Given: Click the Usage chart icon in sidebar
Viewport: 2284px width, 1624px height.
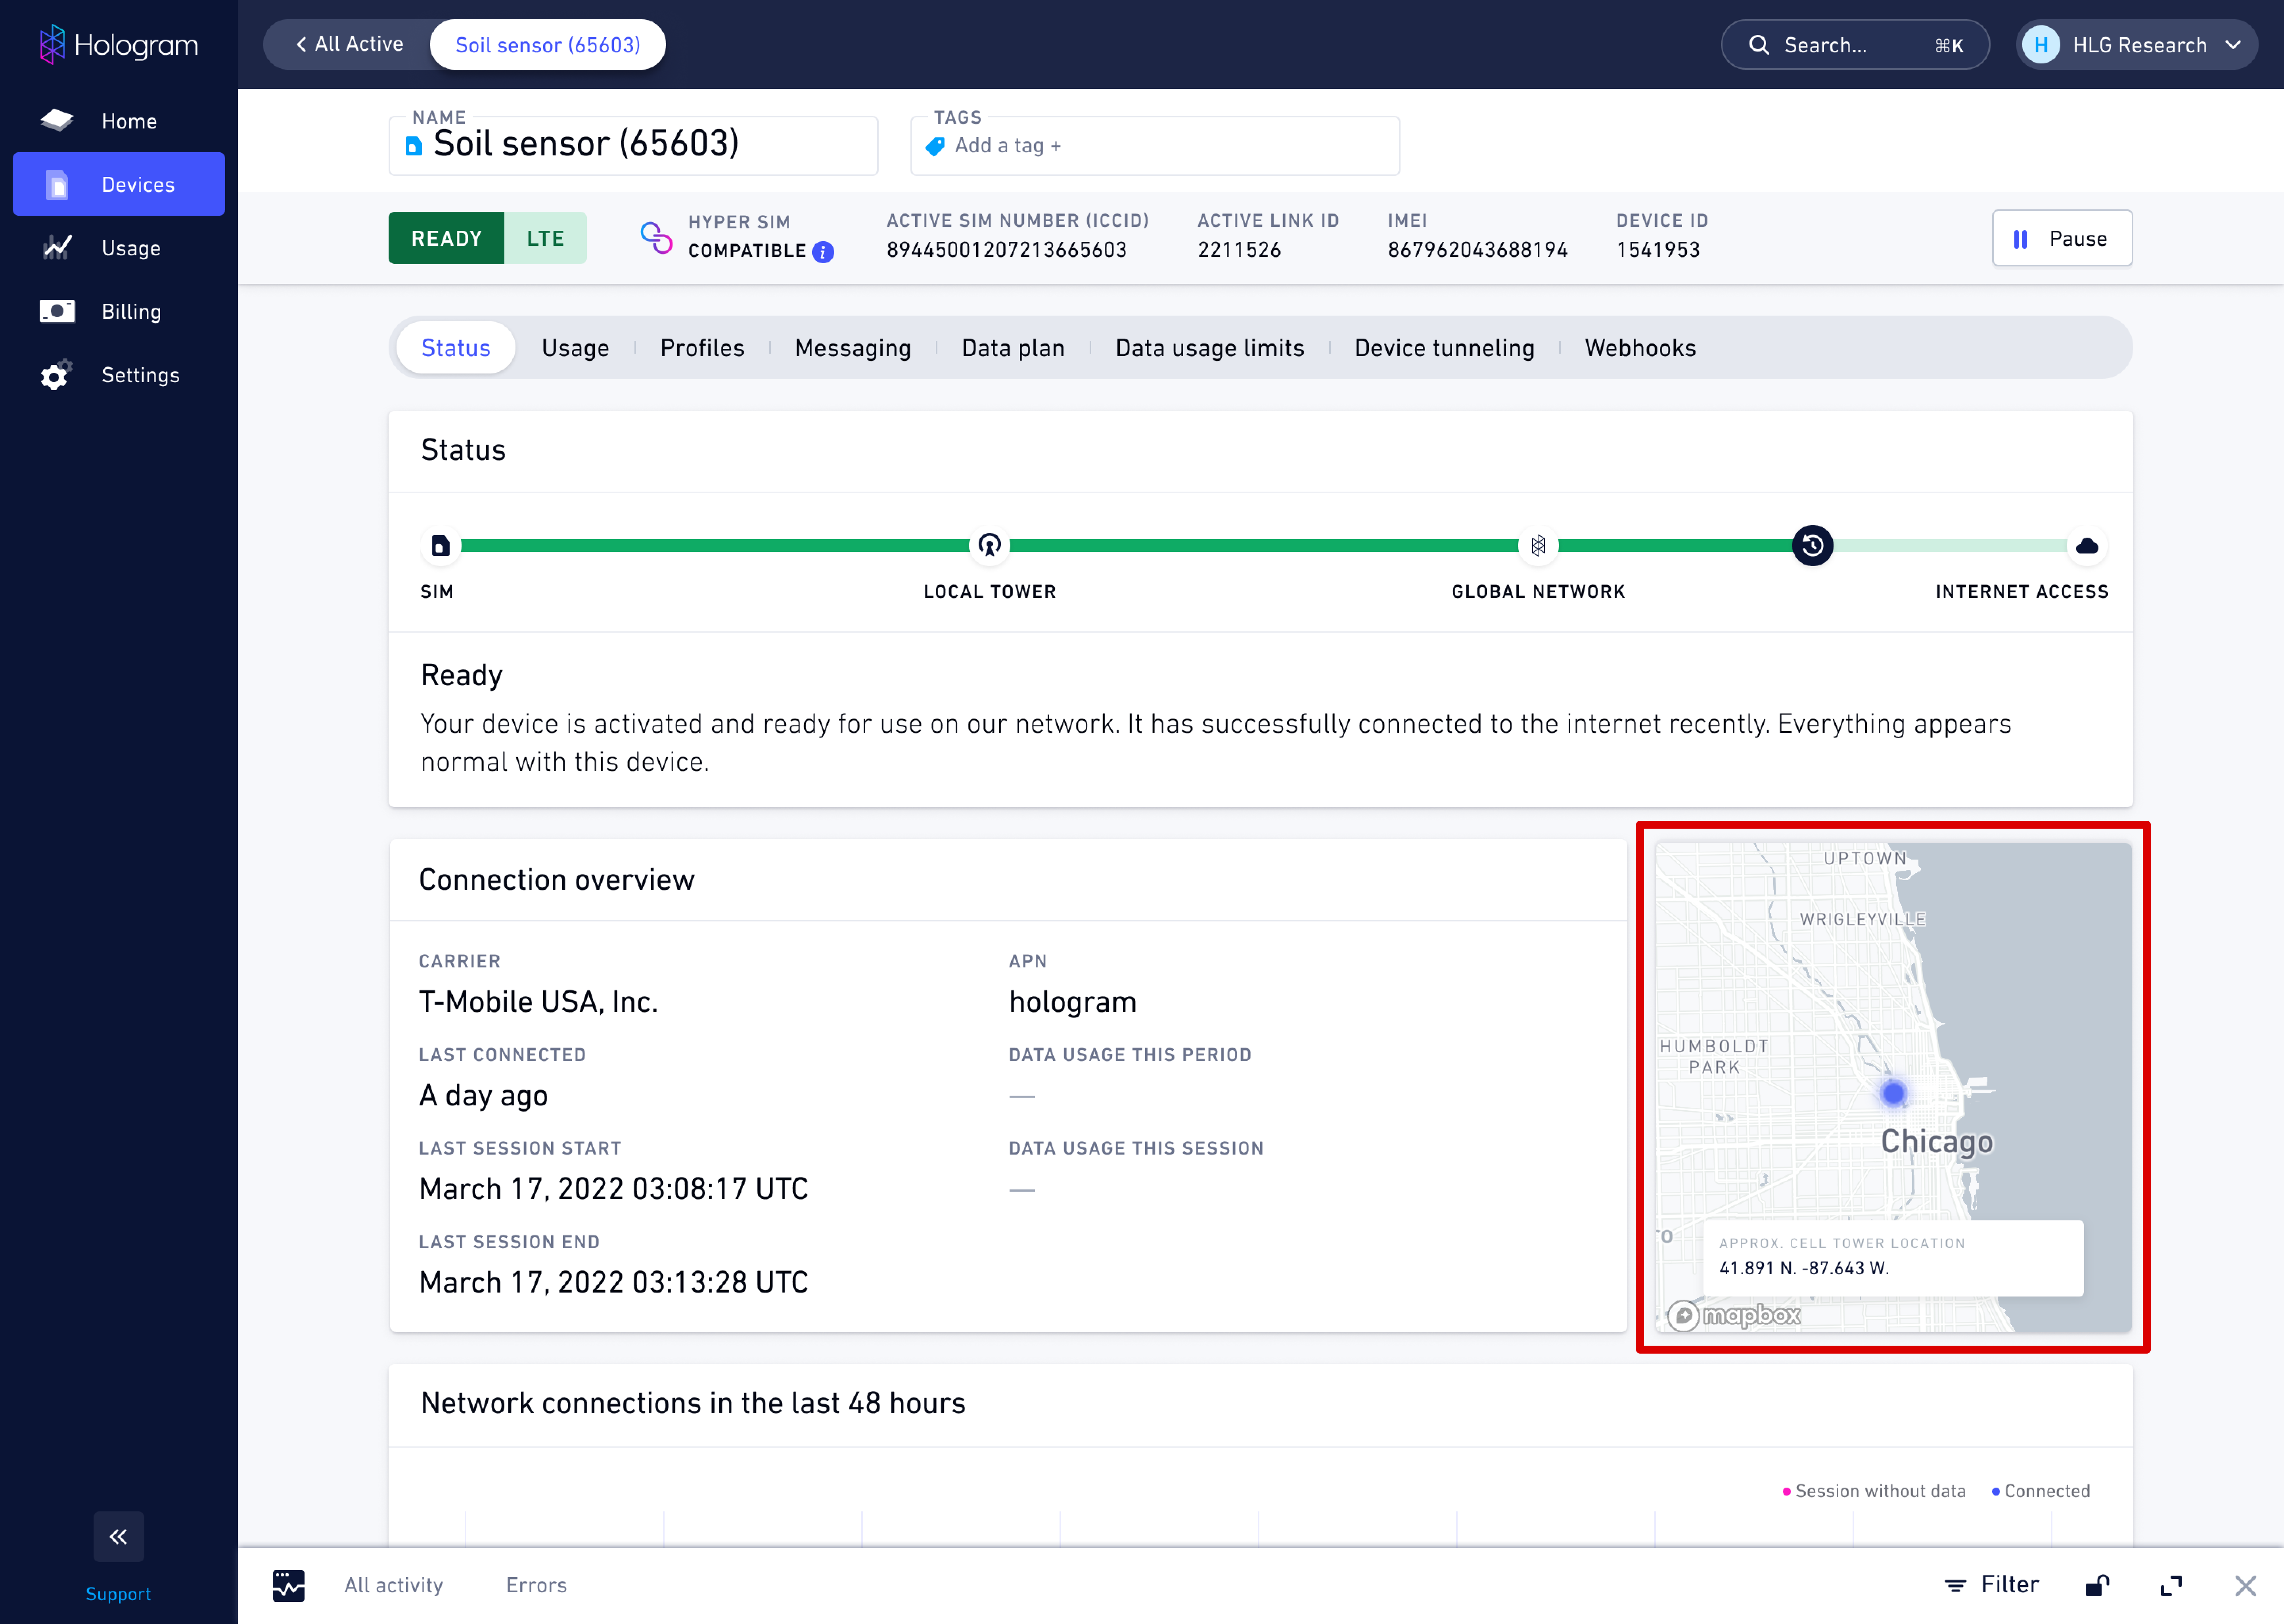Looking at the screenshot, I should pyautogui.click(x=57, y=248).
